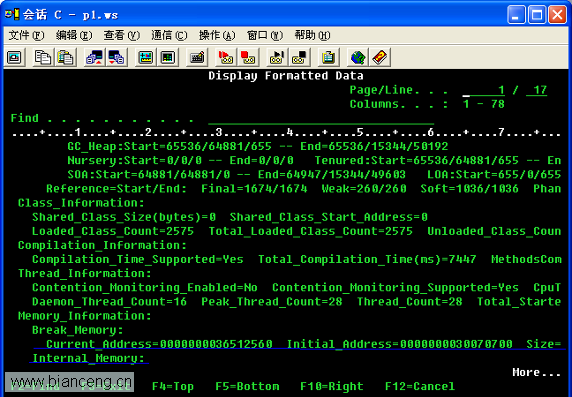Click Initial_Address=0000000030070700 text
Screen dimensions: 572x397
click(x=399, y=344)
